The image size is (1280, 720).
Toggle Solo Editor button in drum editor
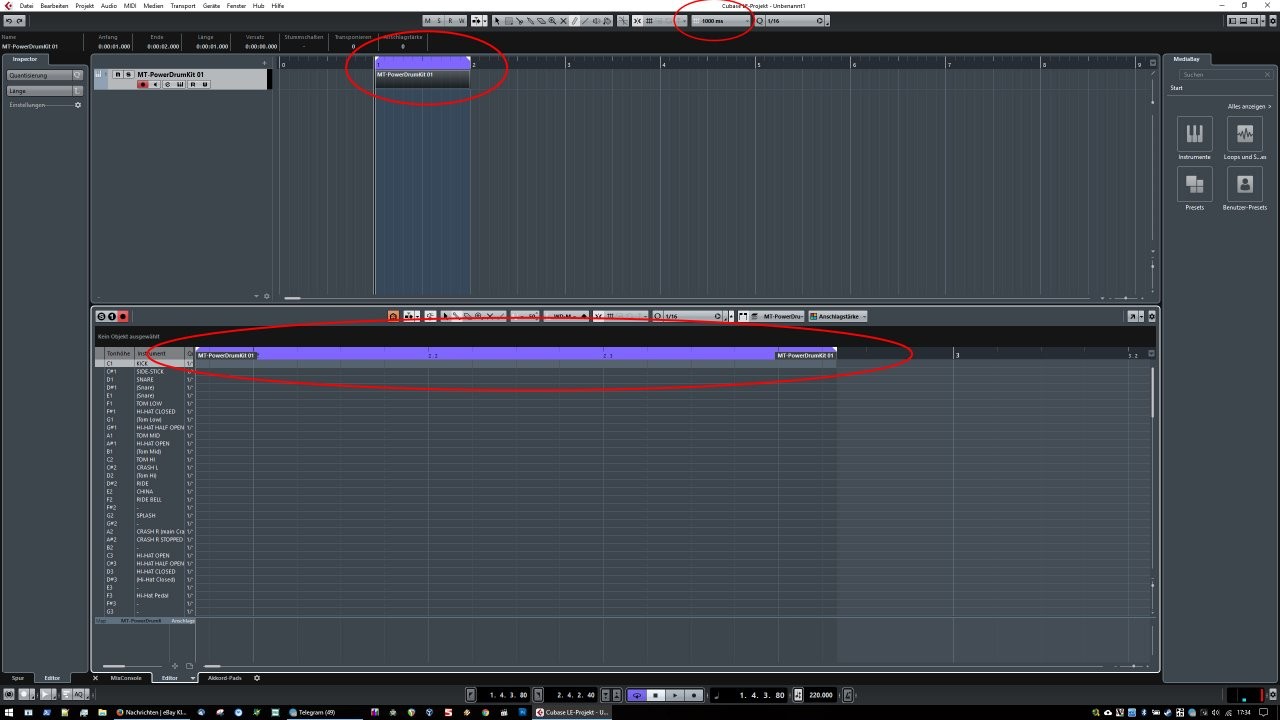tap(101, 316)
